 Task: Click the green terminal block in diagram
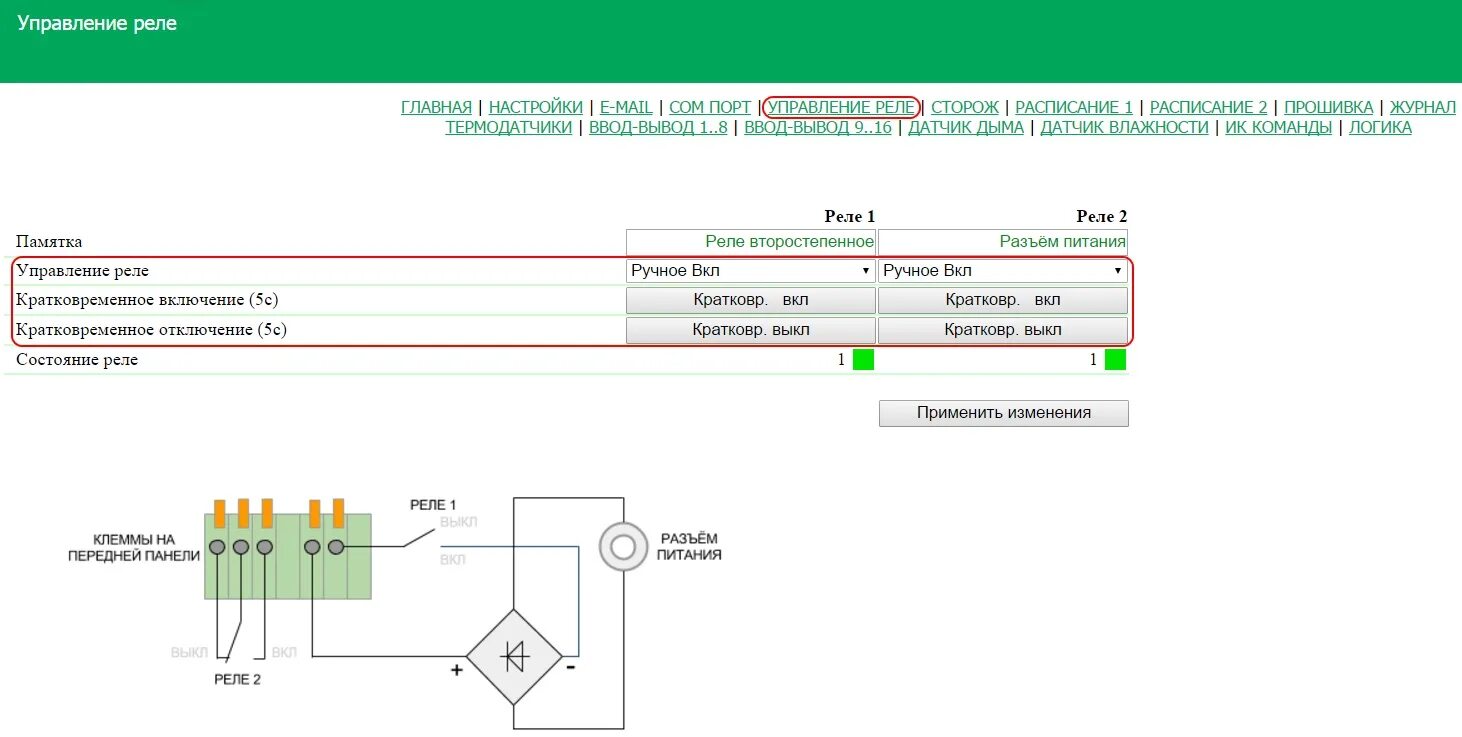[x=288, y=556]
